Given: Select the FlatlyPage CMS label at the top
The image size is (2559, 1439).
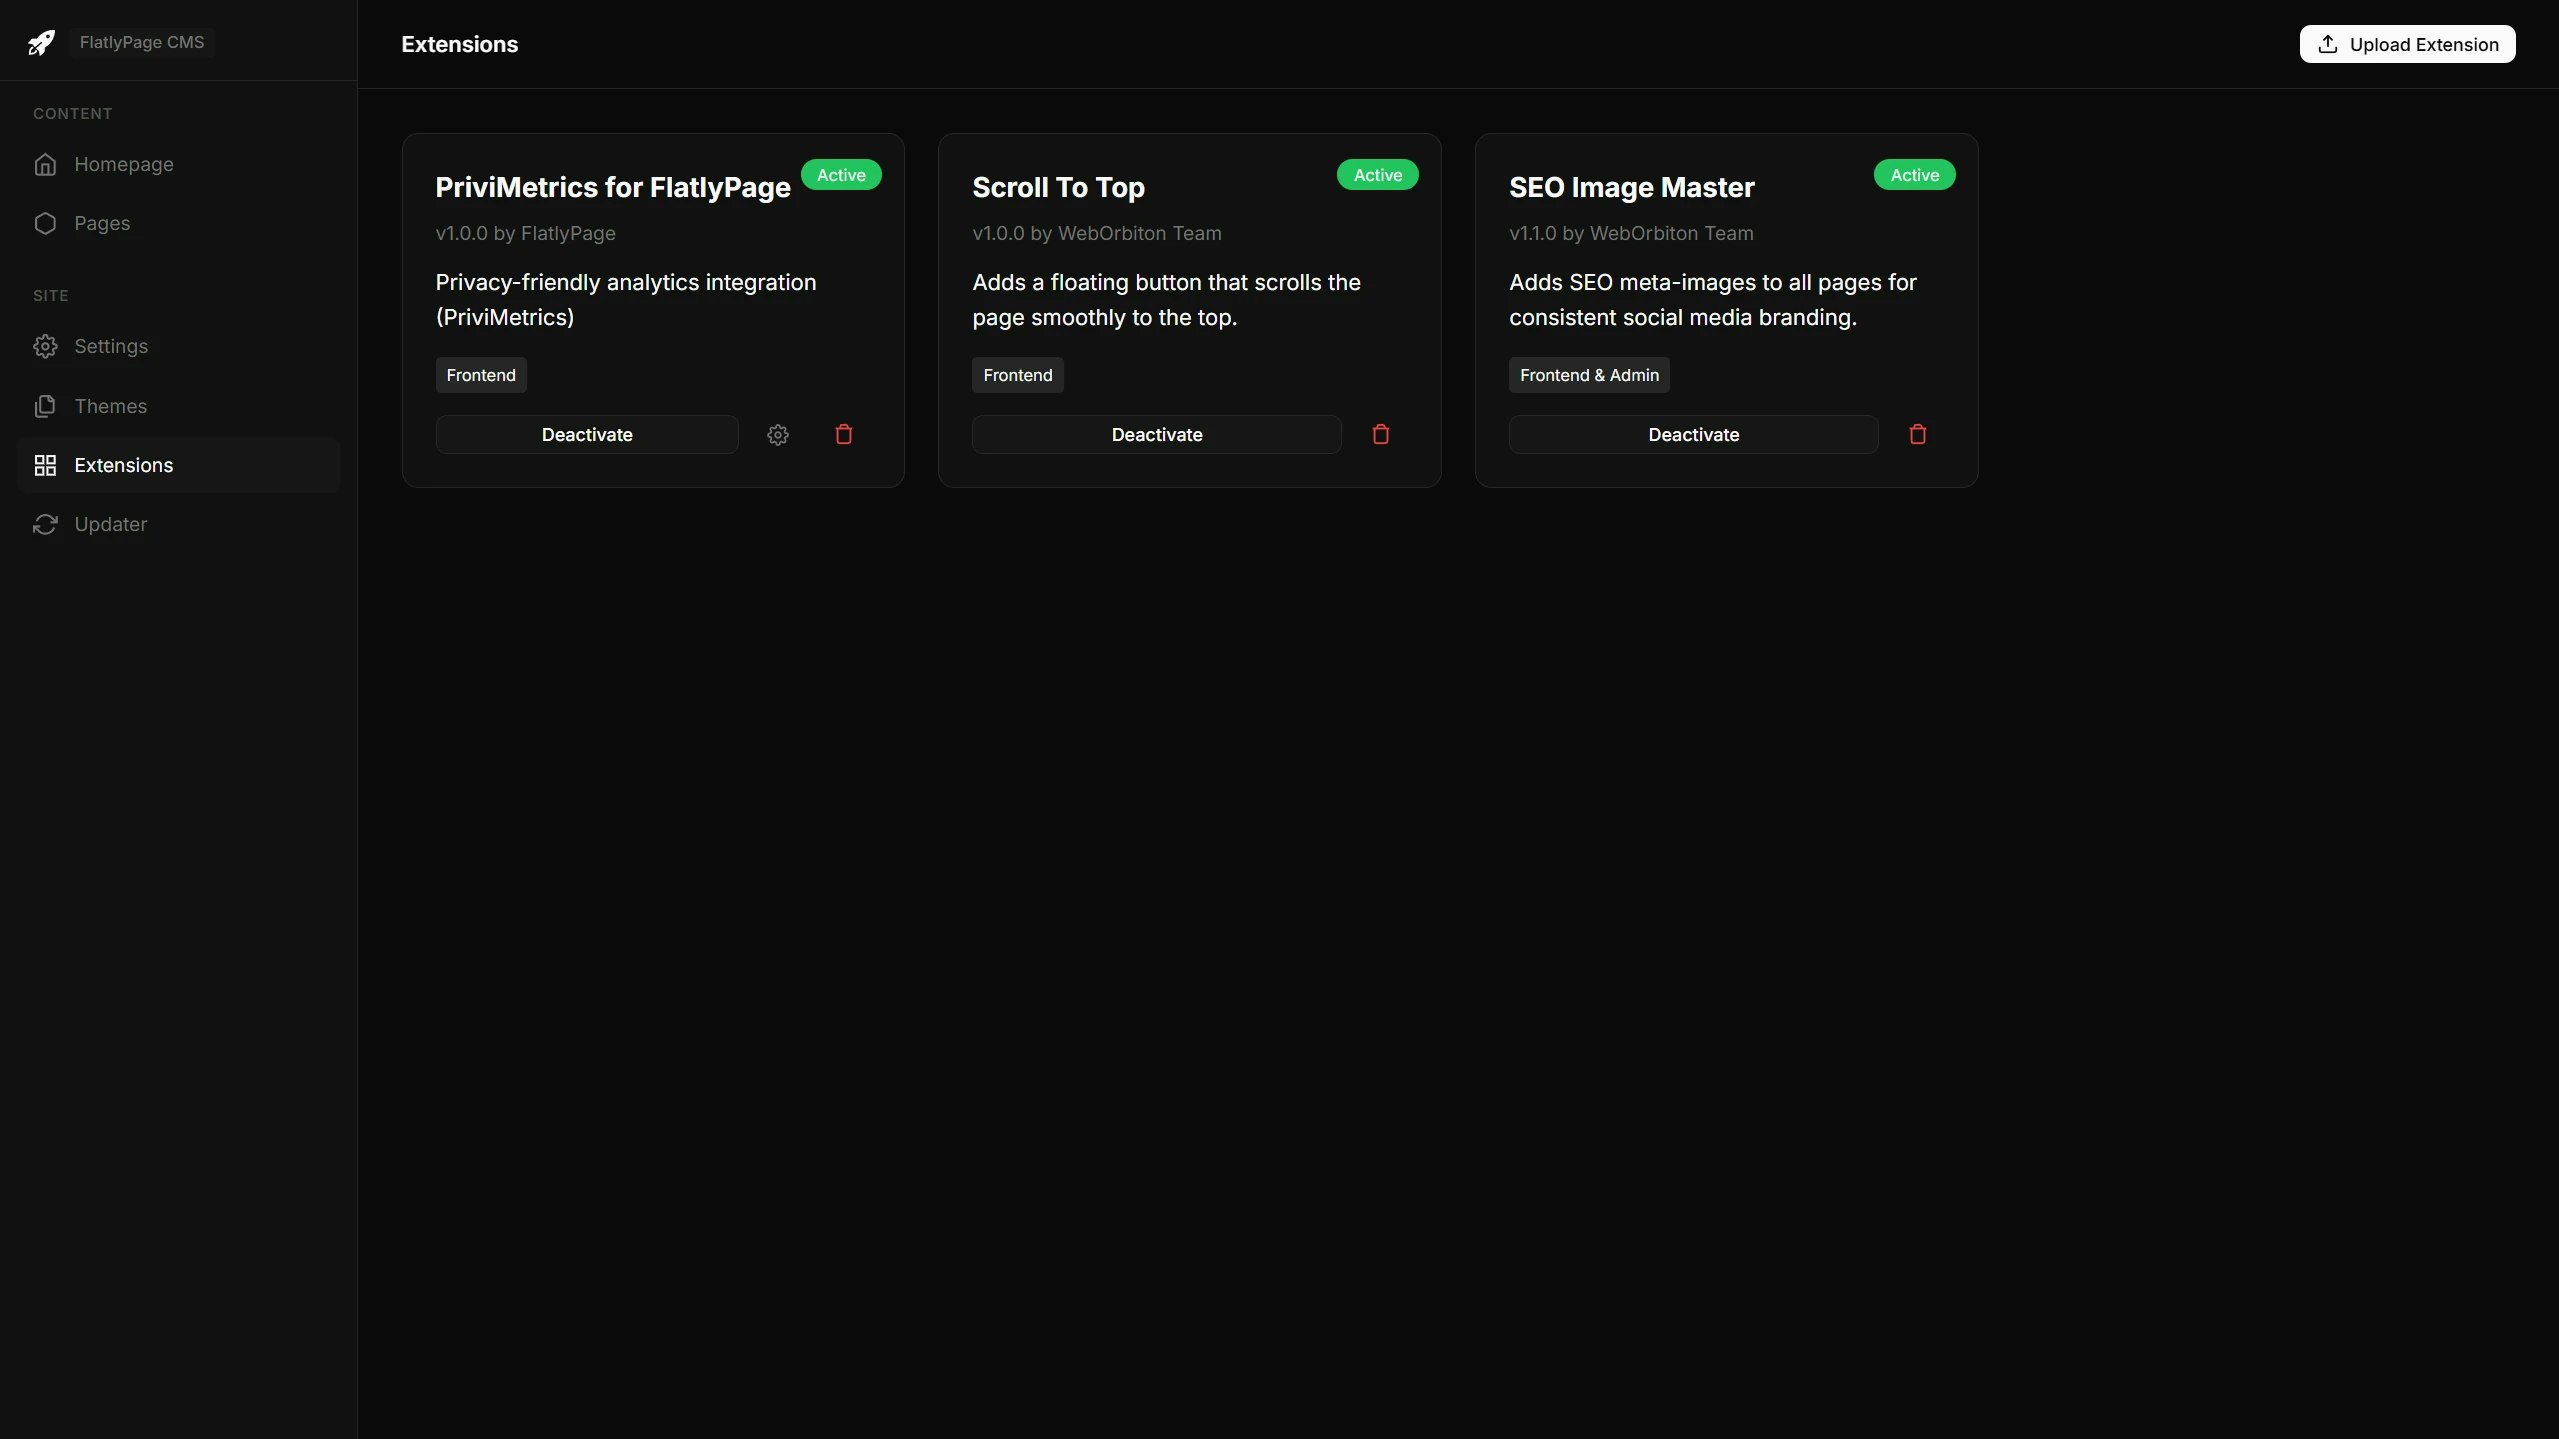Looking at the screenshot, I should (x=142, y=42).
